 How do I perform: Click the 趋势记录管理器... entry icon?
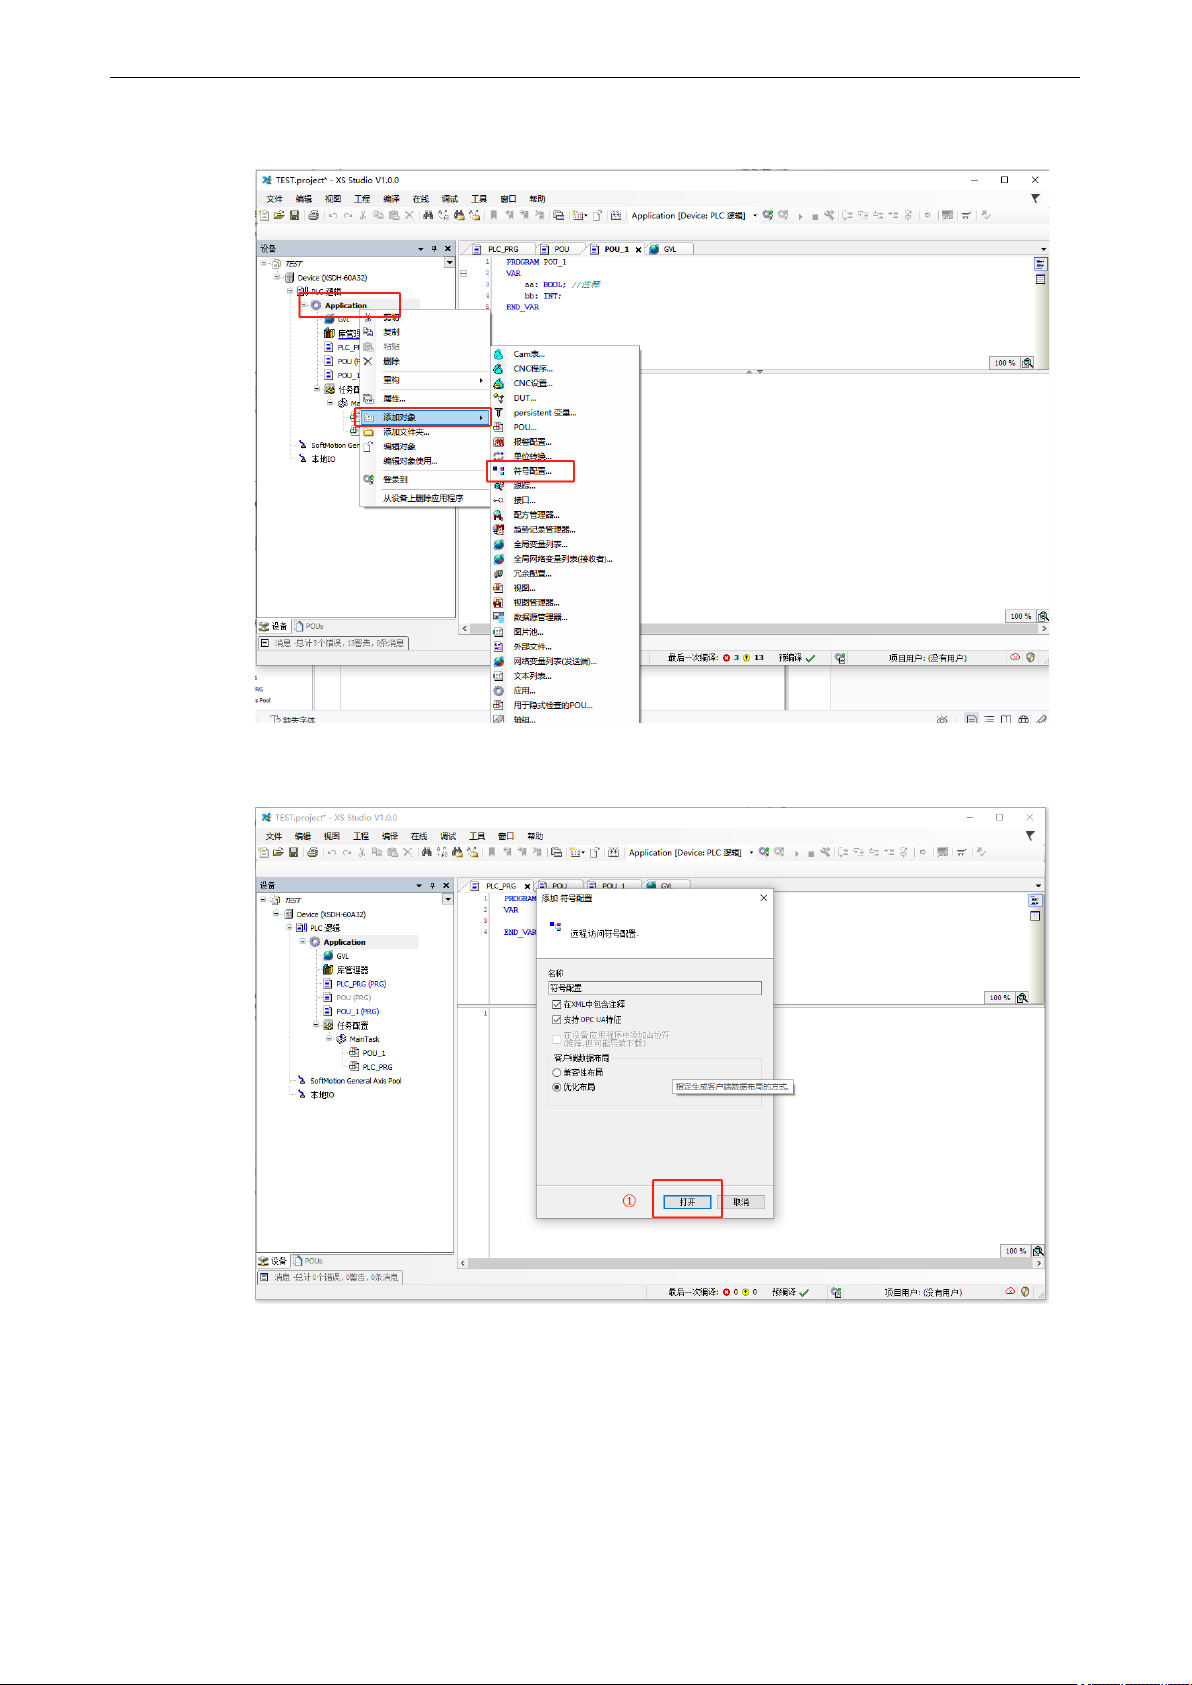pyautogui.click(x=498, y=529)
